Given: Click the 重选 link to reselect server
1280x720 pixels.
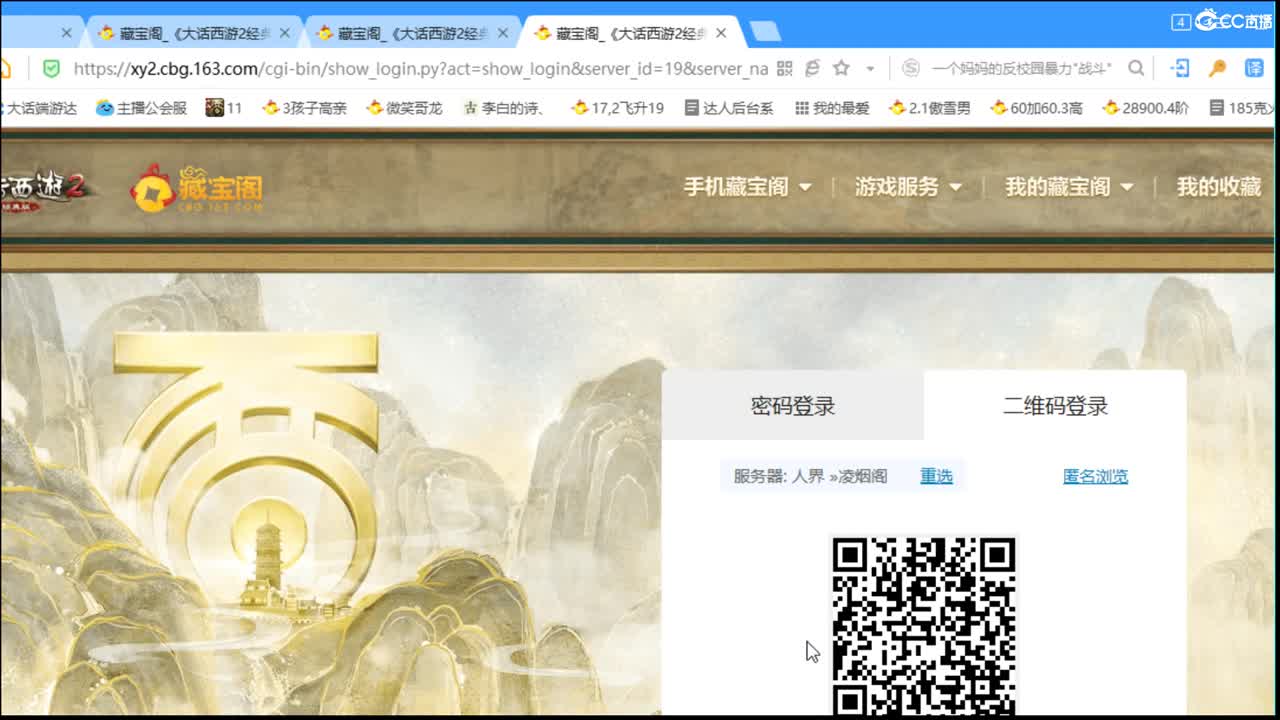Looking at the screenshot, I should (935, 477).
